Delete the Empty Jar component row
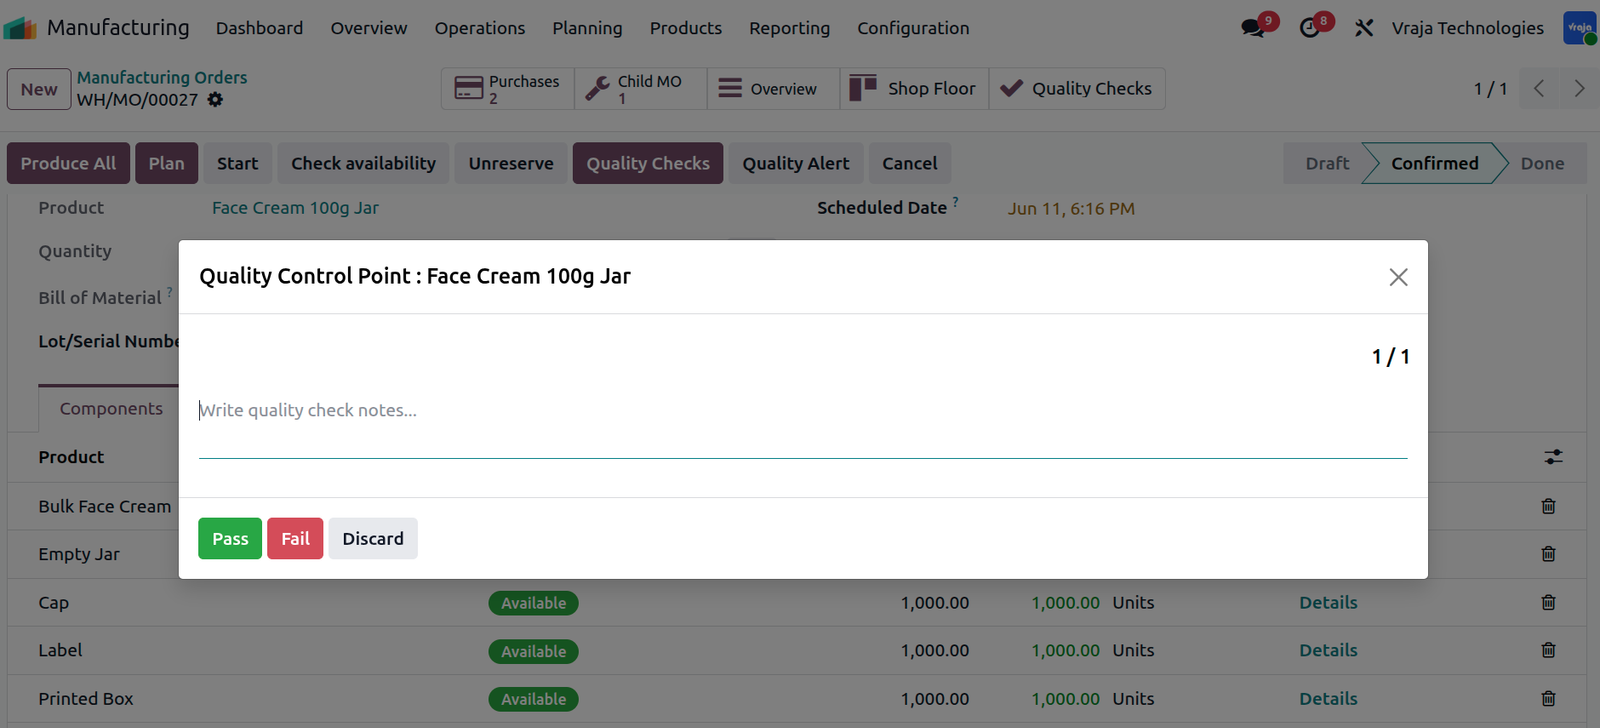This screenshot has height=728, width=1600. 1548,554
